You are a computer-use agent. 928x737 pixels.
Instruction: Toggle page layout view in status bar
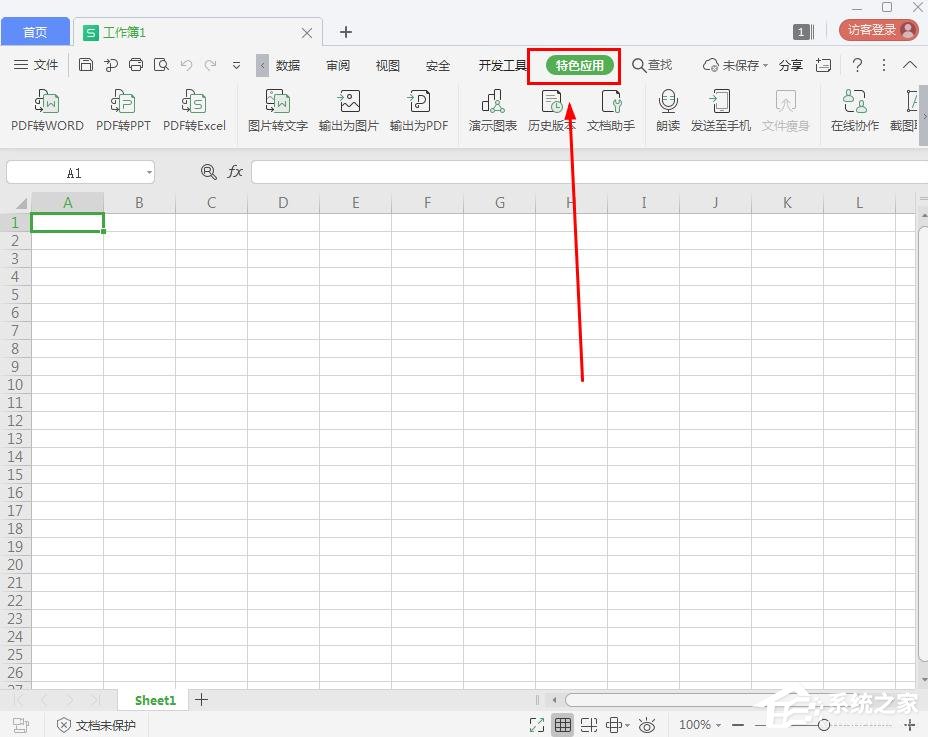(x=589, y=725)
